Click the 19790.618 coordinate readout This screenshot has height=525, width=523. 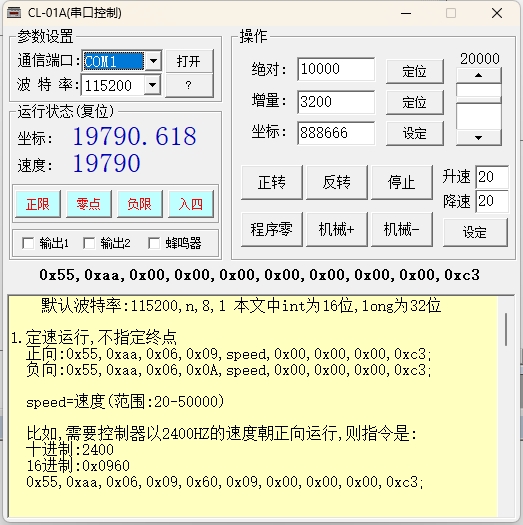pos(135,137)
